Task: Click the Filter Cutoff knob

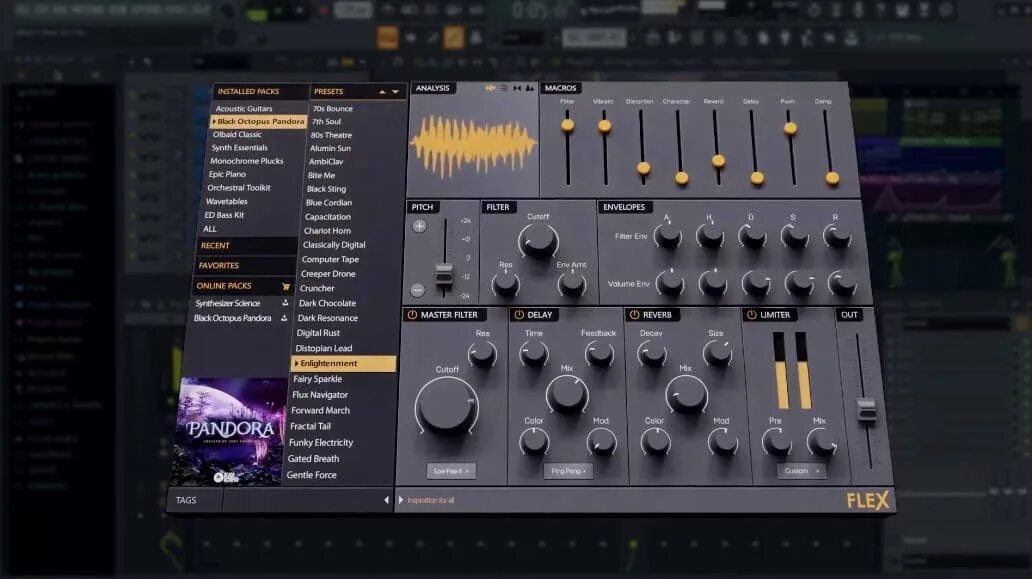Action: click(538, 240)
